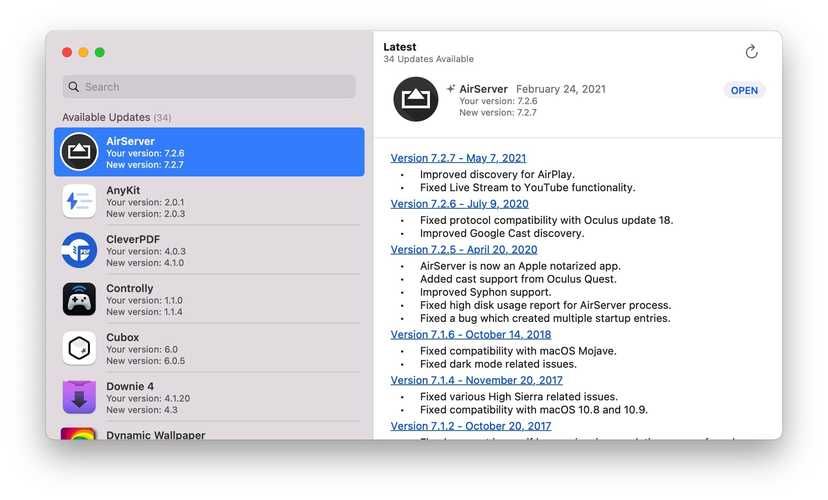Click the February 24, 2021 date
Screen dimensions: 828x500
561,89
